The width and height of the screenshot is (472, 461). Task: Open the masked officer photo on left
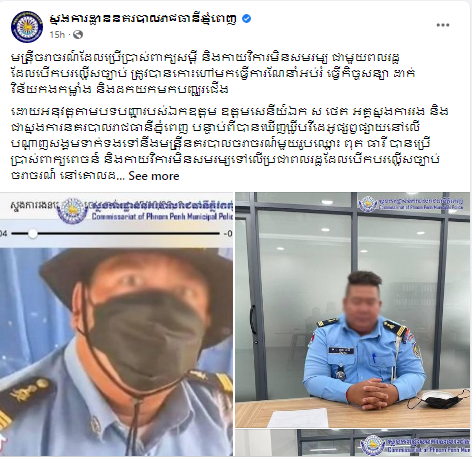pyautogui.click(x=116, y=324)
